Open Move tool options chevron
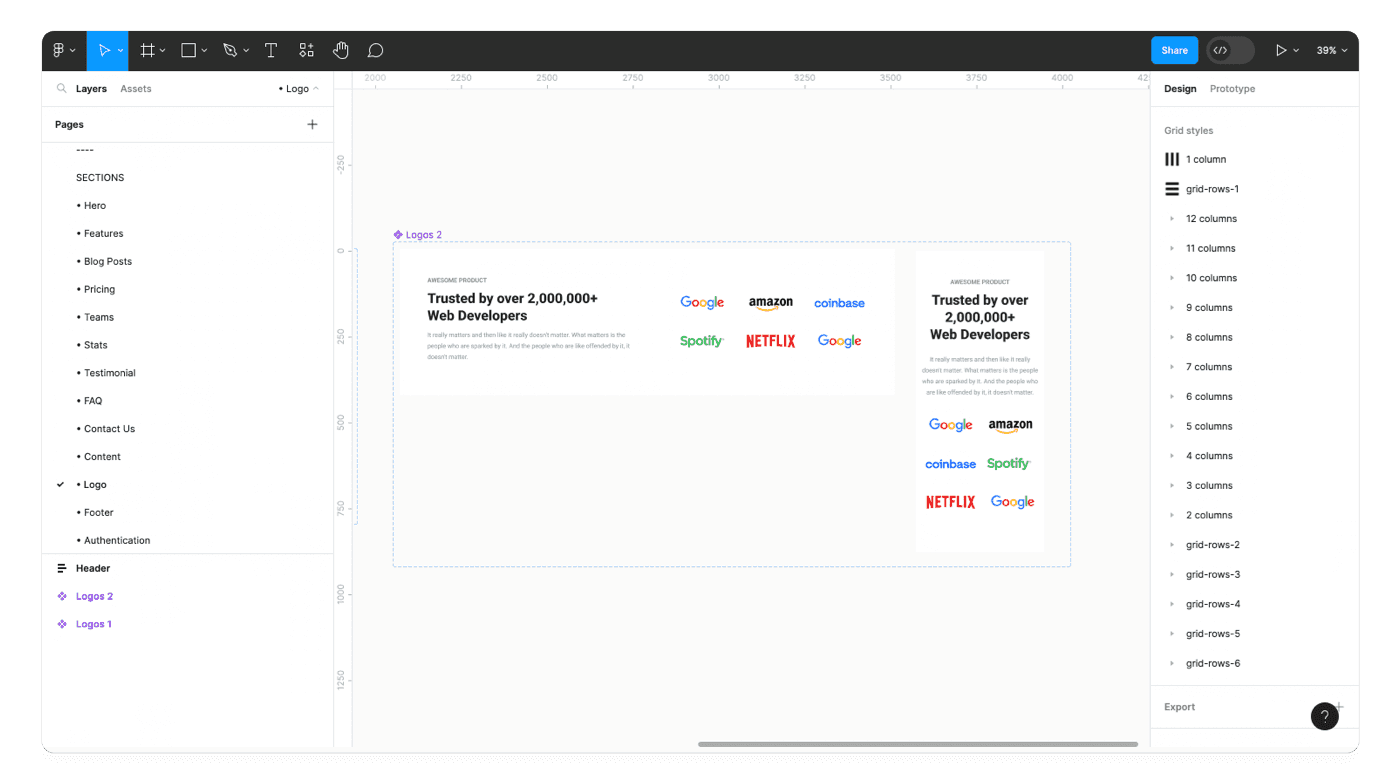 click(x=120, y=51)
